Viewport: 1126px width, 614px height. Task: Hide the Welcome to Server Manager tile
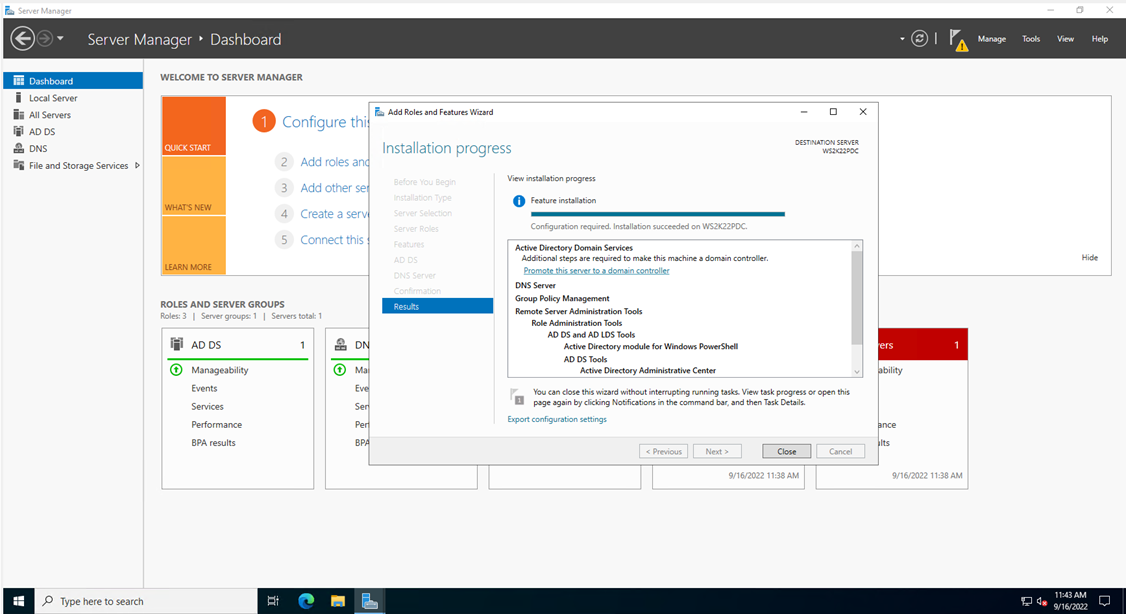click(1089, 257)
